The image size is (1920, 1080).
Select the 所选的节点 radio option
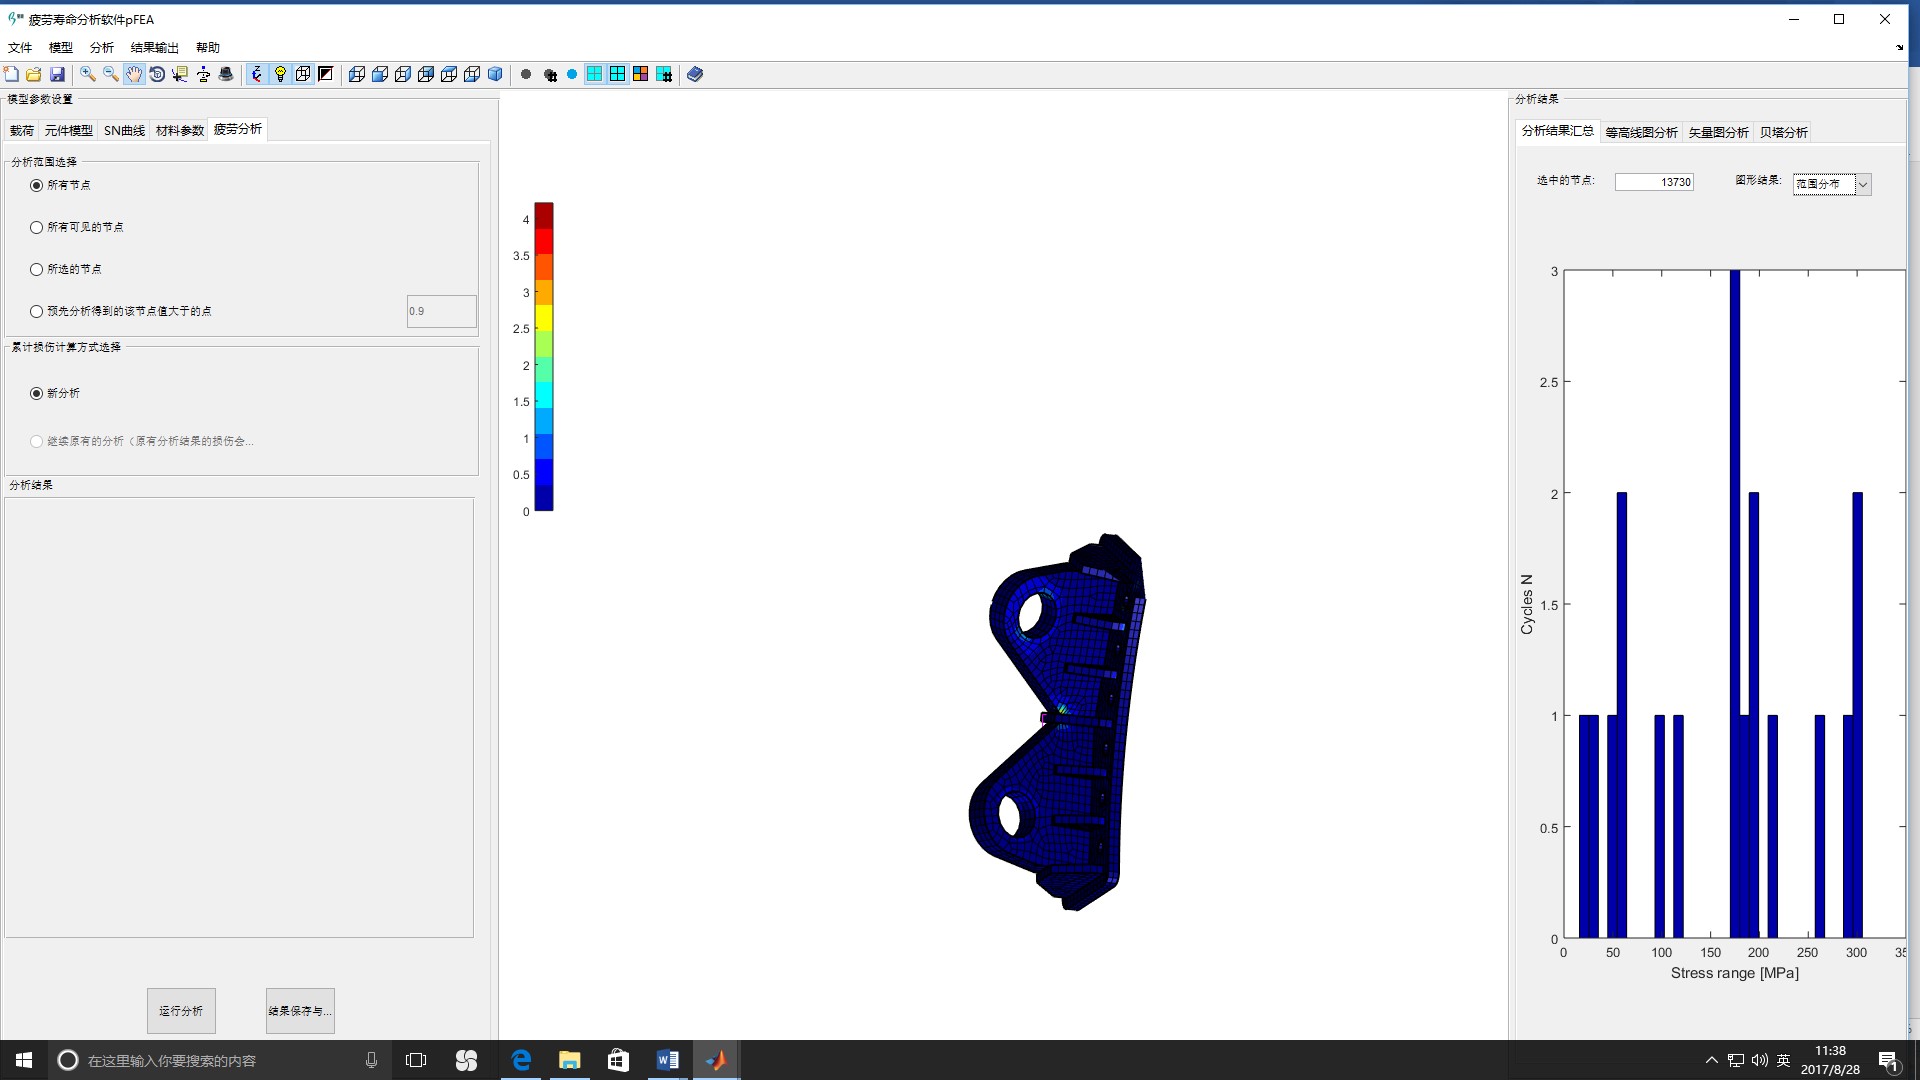pos(37,269)
